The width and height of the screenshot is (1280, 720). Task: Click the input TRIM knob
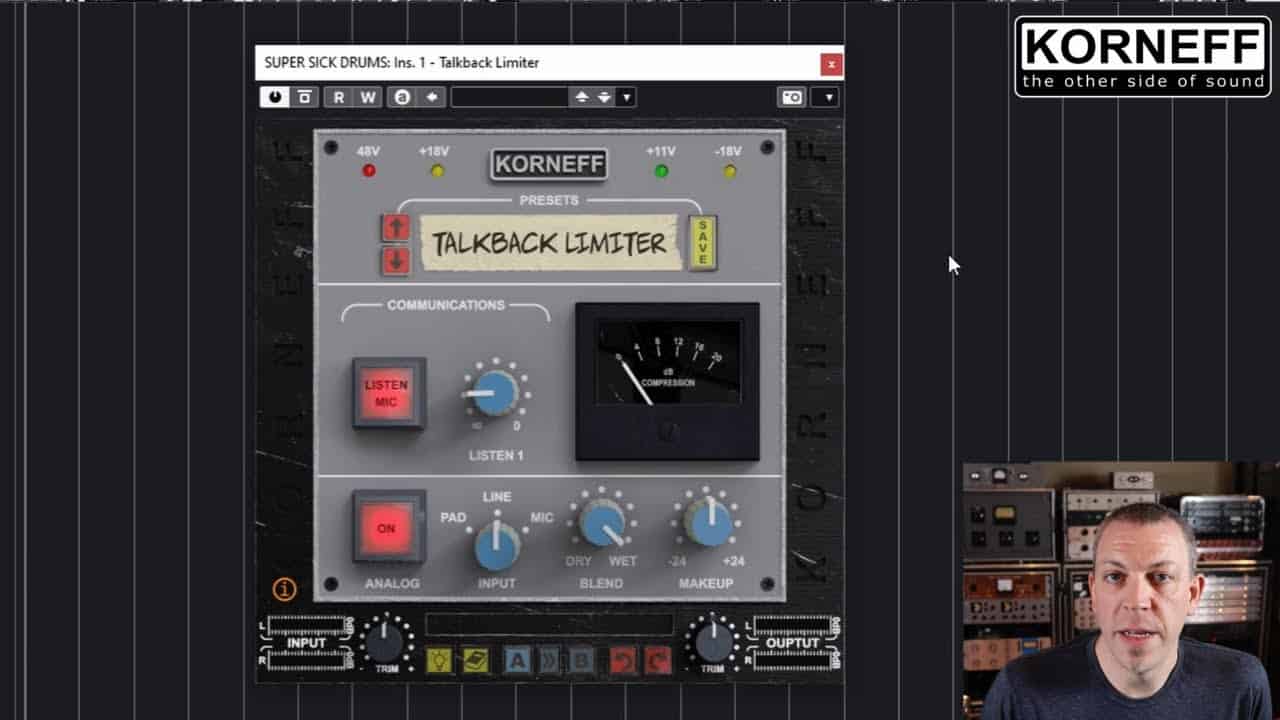[385, 643]
